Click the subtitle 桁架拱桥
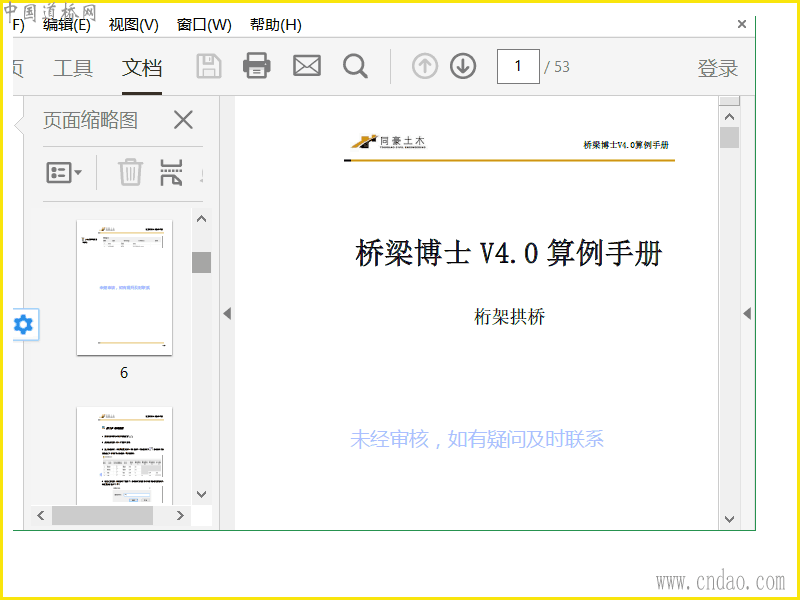 tap(509, 317)
